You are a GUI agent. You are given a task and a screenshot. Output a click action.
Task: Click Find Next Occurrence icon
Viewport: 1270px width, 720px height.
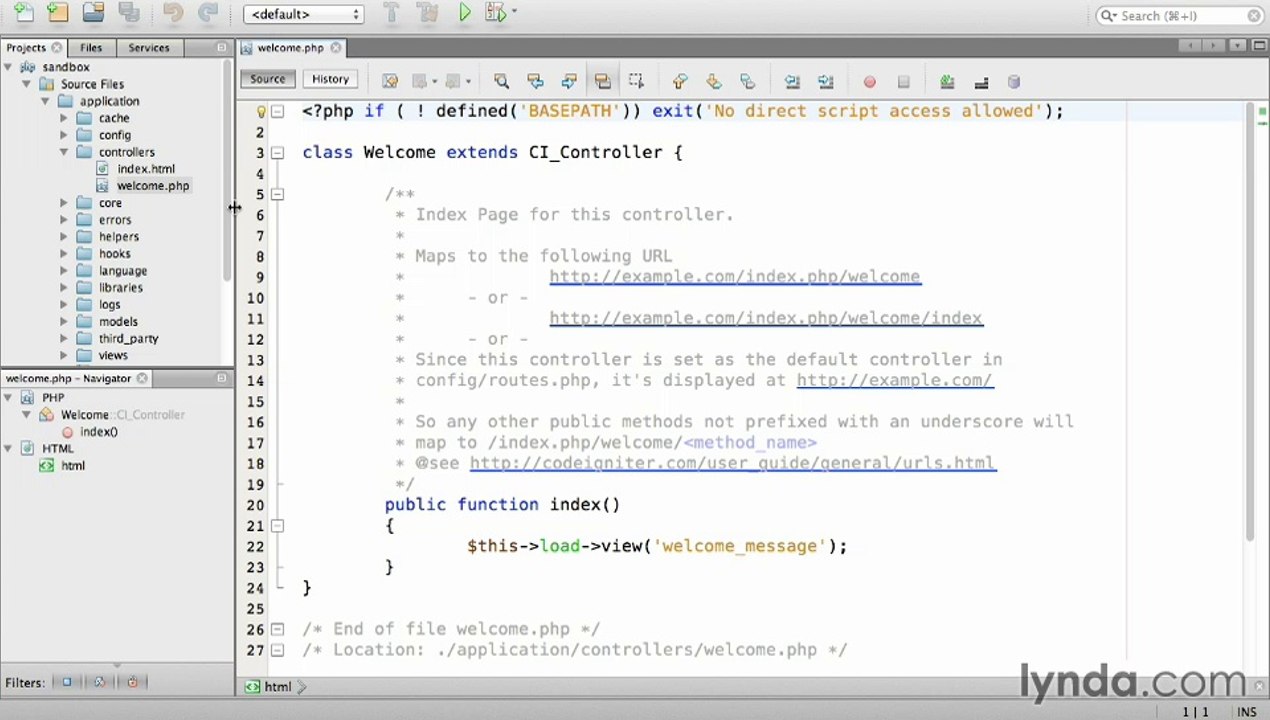569,81
